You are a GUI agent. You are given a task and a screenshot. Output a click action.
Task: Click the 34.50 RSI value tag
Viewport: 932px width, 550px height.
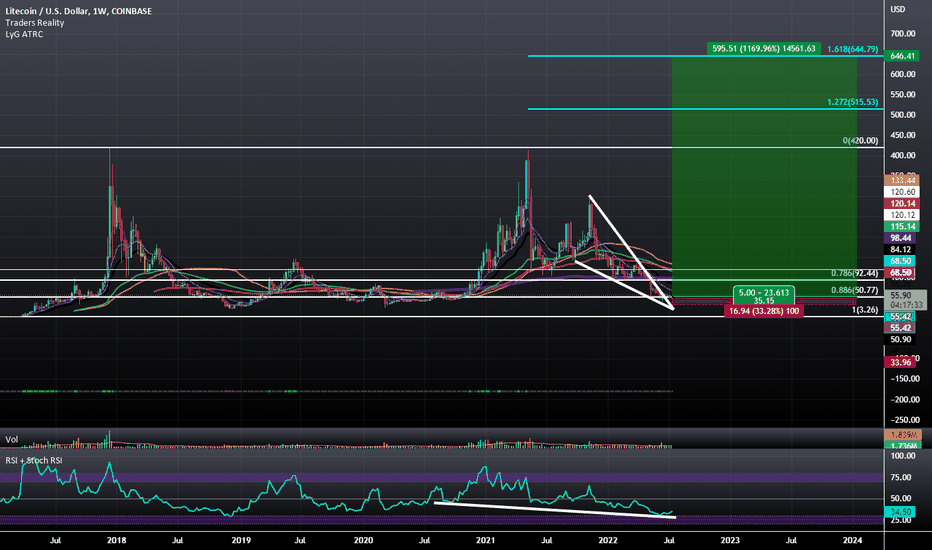(x=902, y=511)
